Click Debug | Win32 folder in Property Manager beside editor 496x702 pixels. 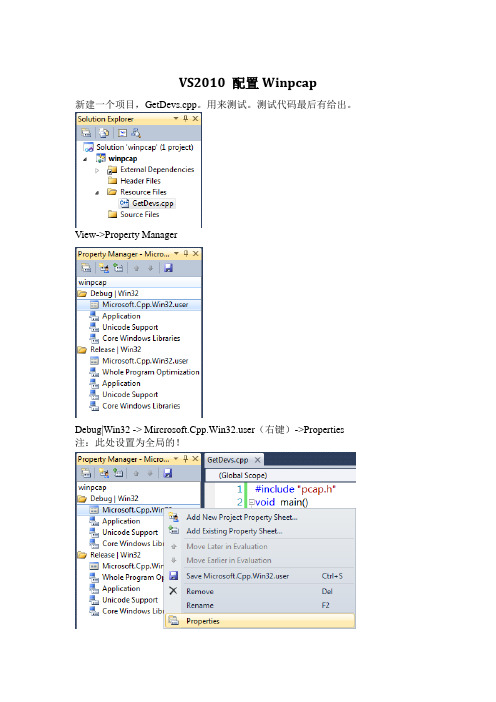coord(108,499)
